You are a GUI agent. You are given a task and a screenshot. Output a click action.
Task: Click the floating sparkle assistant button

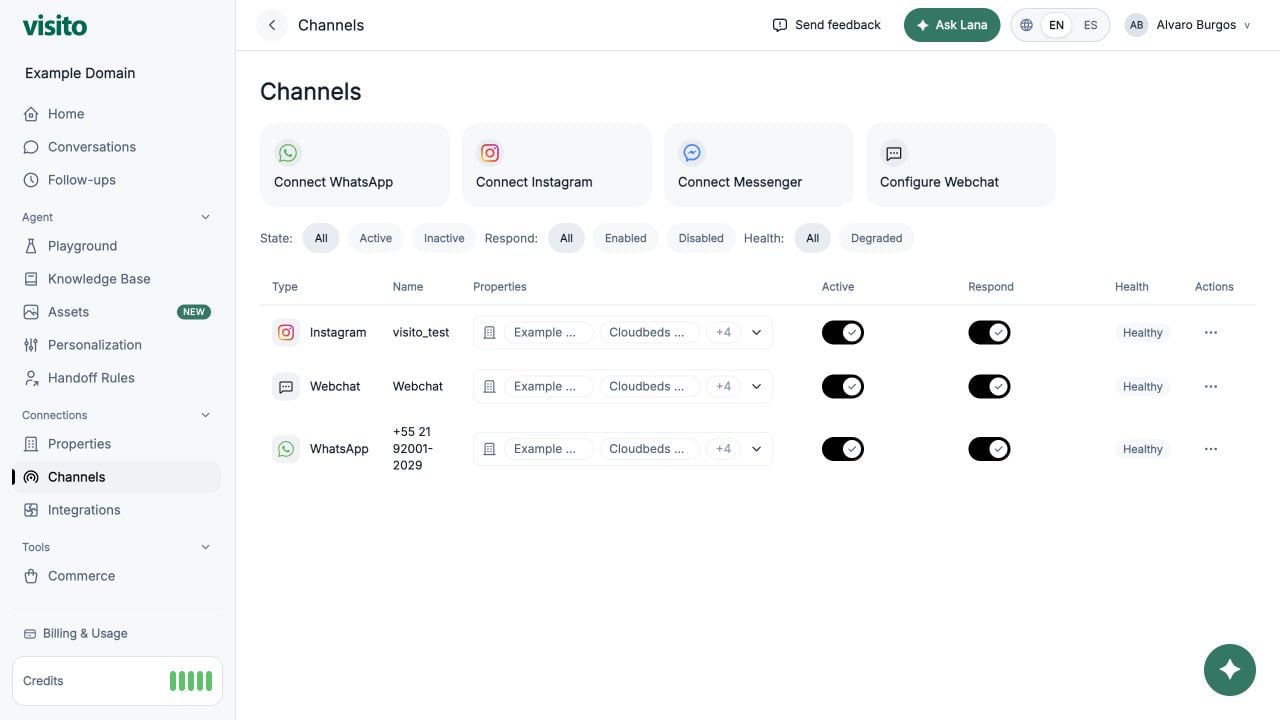tap(1230, 670)
